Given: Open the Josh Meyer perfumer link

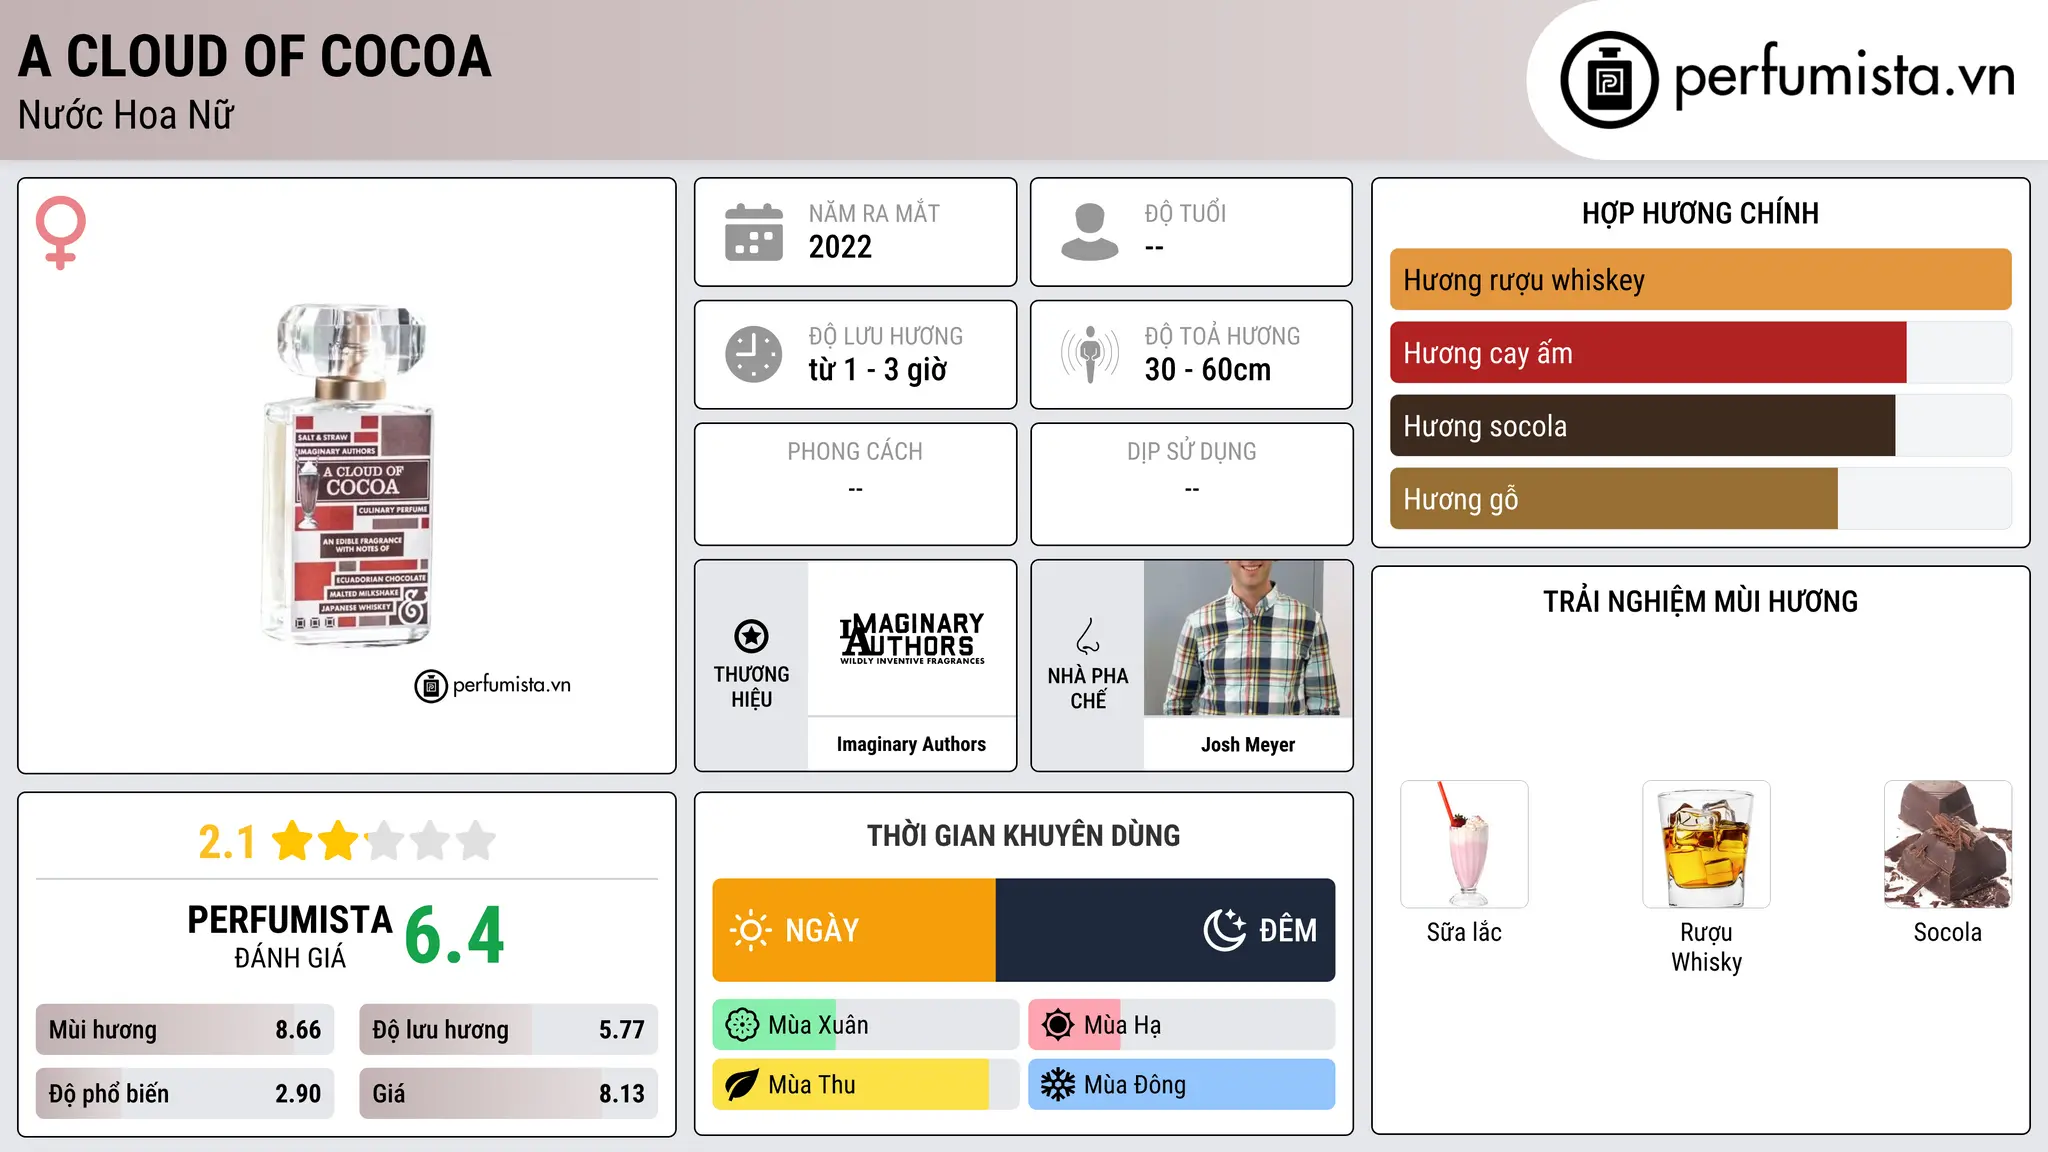Looking at the screenshot, I should pos(1248,744).
